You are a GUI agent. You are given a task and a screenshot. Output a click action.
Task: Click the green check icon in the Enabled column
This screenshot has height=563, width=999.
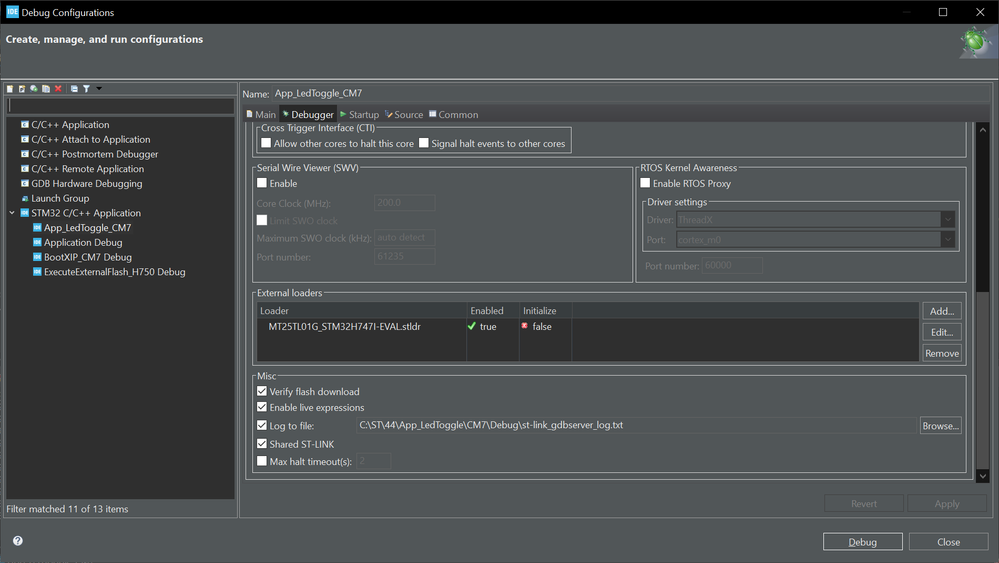471,326
